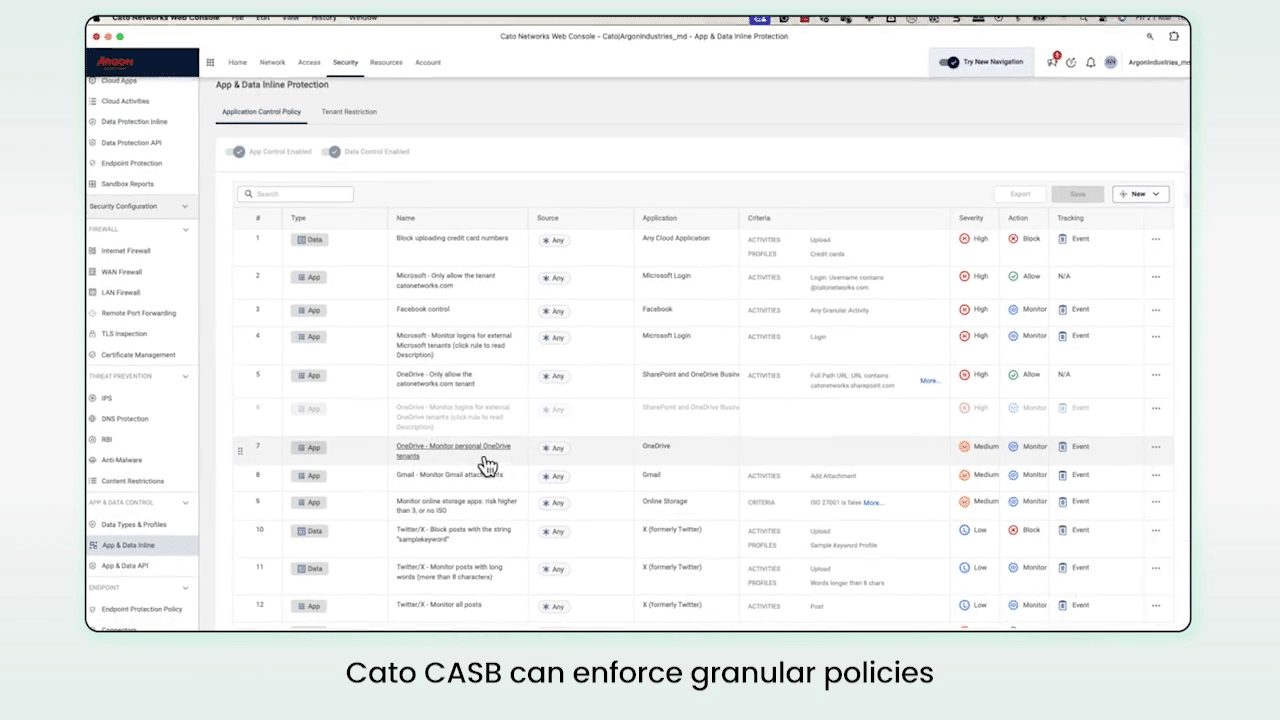Click More link in row 9 criteria
Image resolution: width=1280 pixels, height=720 pixels.
[x=874, y=503]
